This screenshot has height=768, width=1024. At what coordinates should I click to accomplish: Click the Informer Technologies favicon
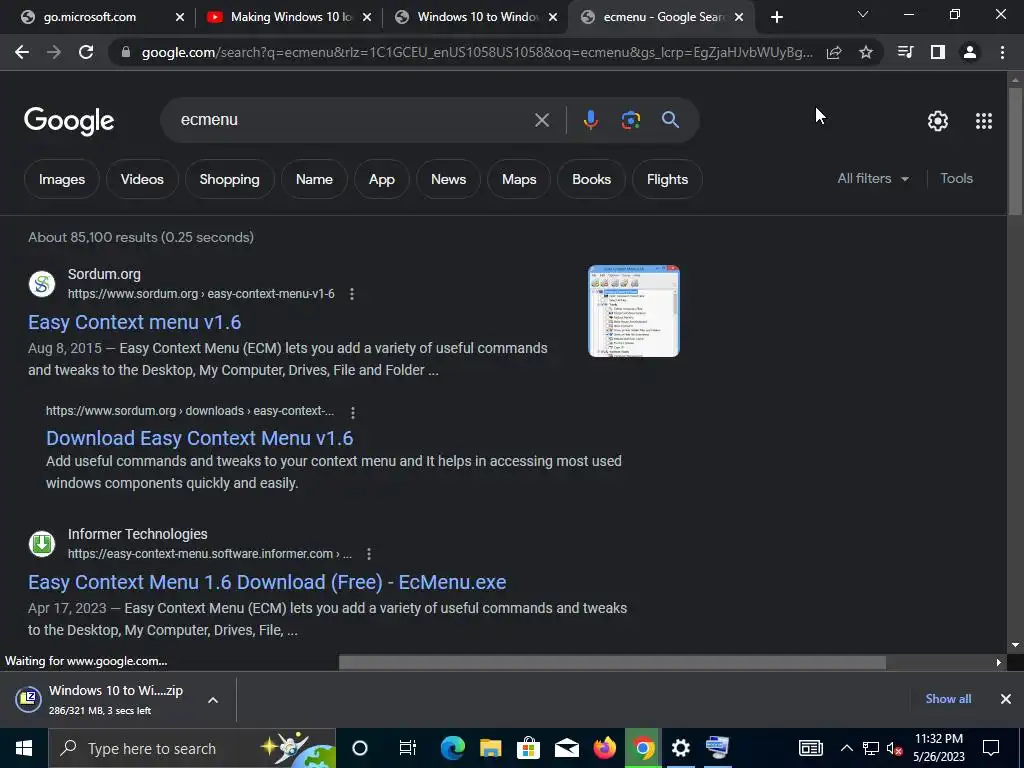click(x=42, y=544)
